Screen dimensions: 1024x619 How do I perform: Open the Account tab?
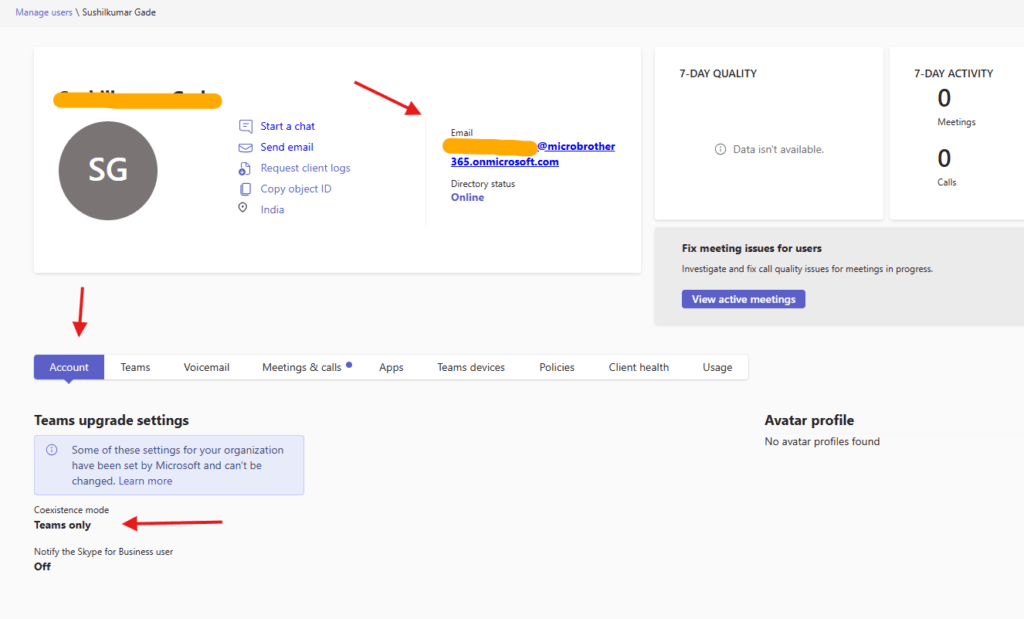pyautogui.click(x=69, y=367)
